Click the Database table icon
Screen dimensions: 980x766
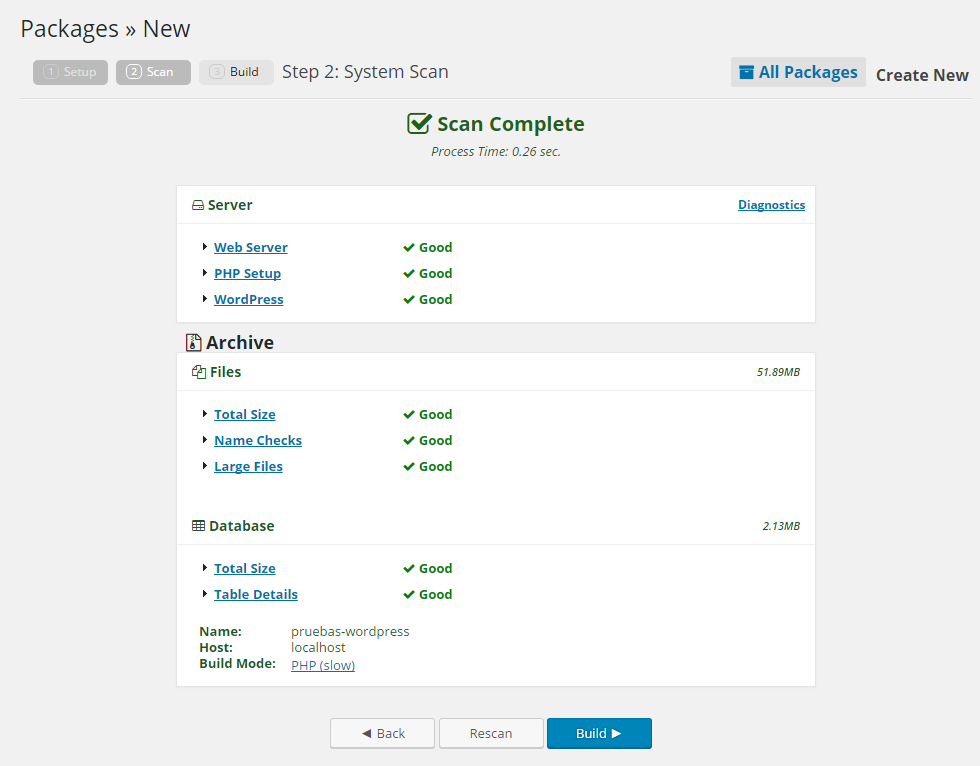coord(198,526)
